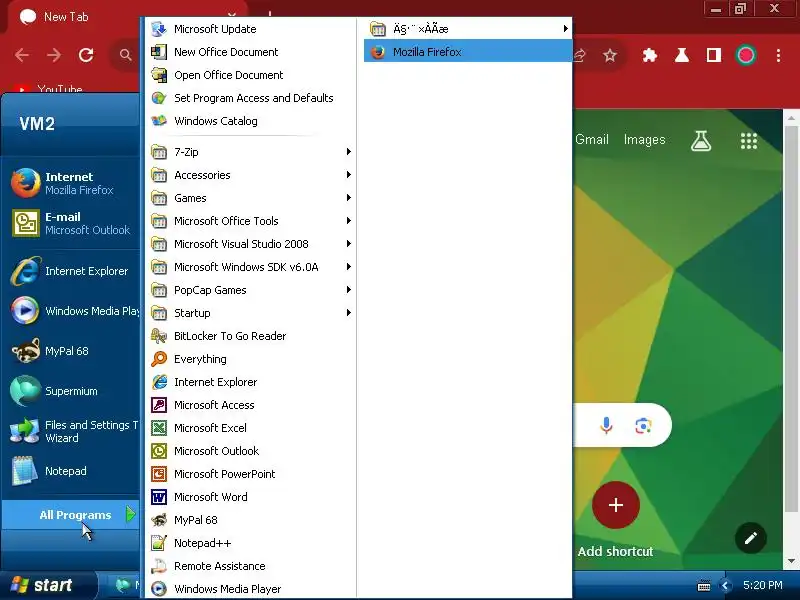Expand the garbled-name folder submenu arrow
Image resolution: width=800 pixels, height=600 pixels.
565,29
